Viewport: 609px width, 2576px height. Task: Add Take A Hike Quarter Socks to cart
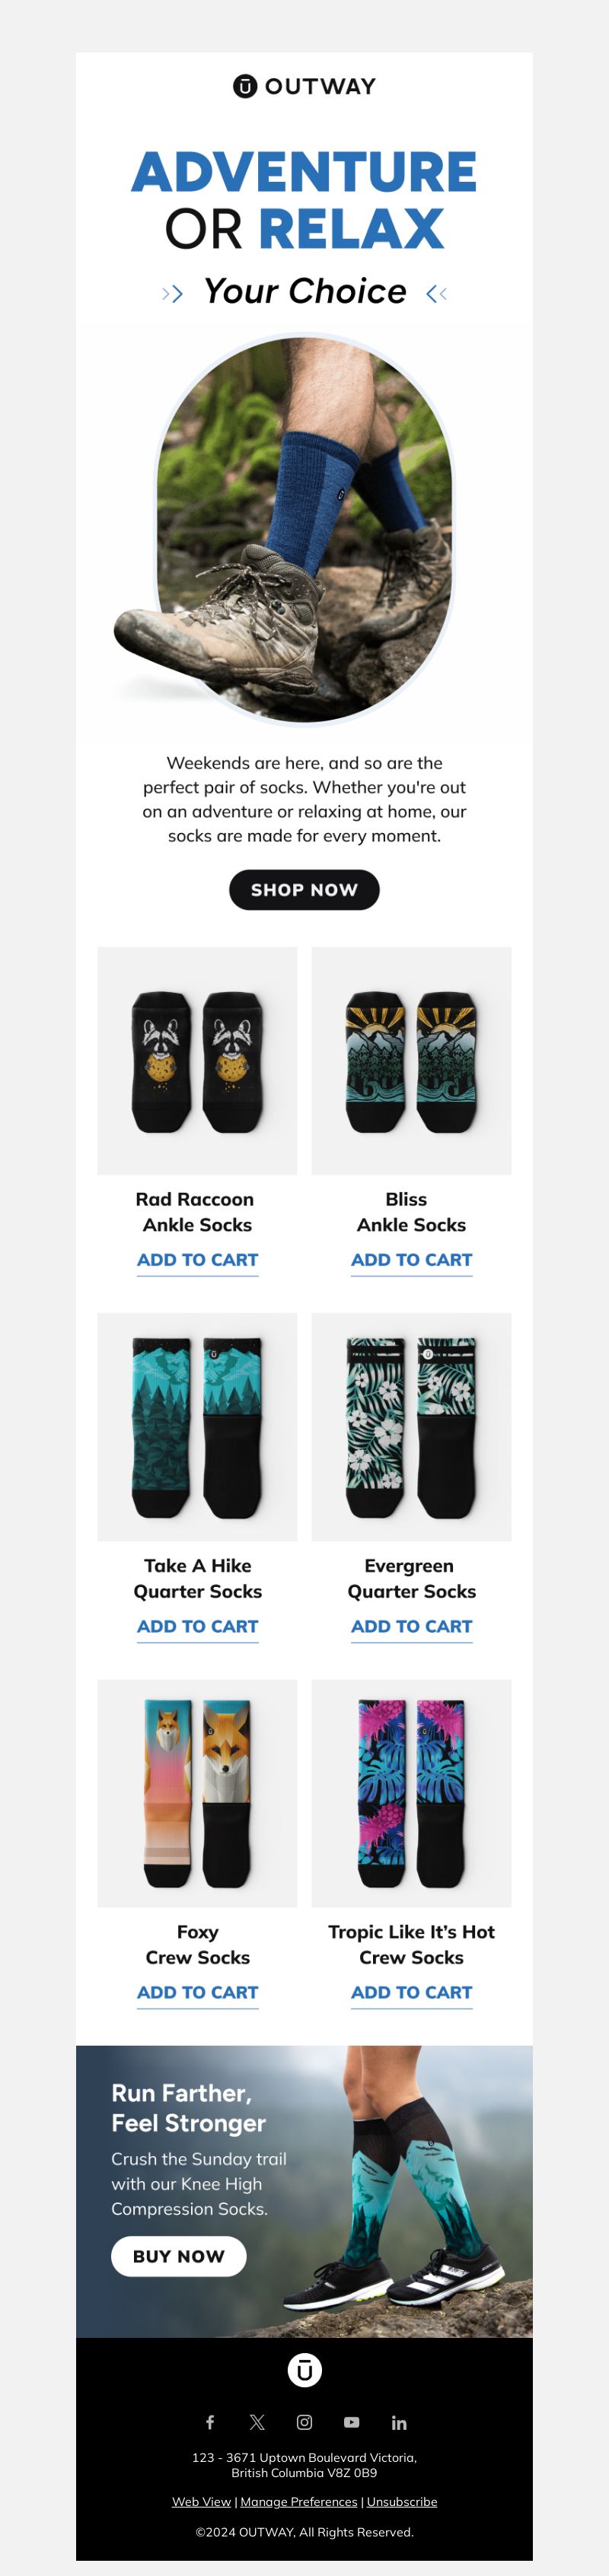[x=197, y=1626]
